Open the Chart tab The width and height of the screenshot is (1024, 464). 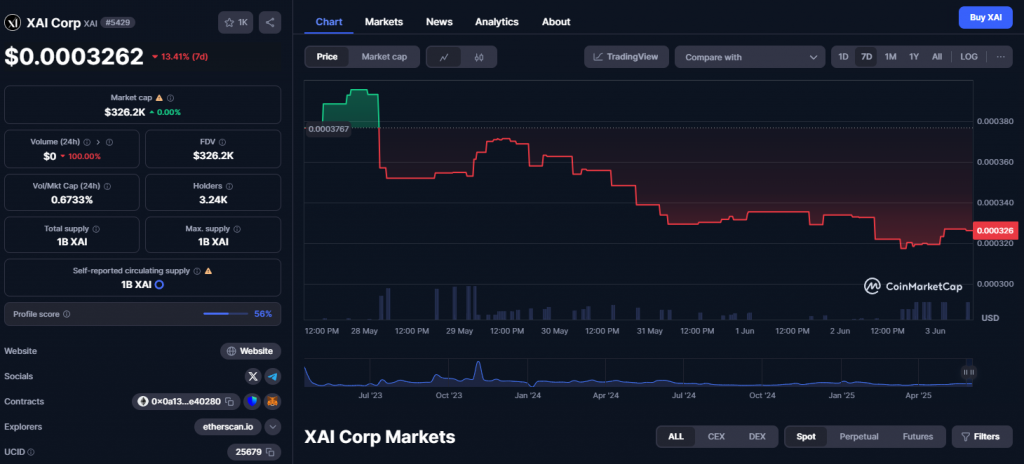329,22
